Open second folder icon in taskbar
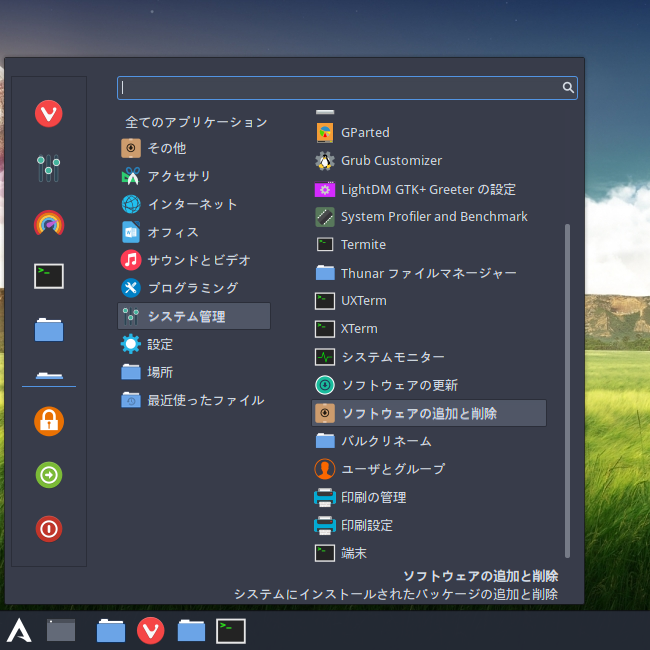The image size is (650, 650). coord(191,631)
